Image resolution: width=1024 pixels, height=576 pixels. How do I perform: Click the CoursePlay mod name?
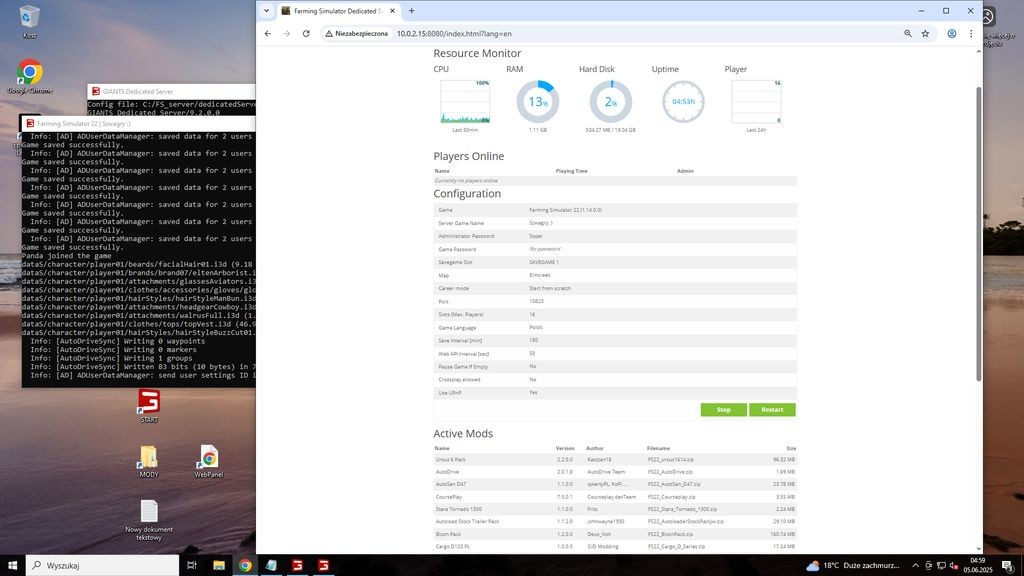[x=449, y=497]
